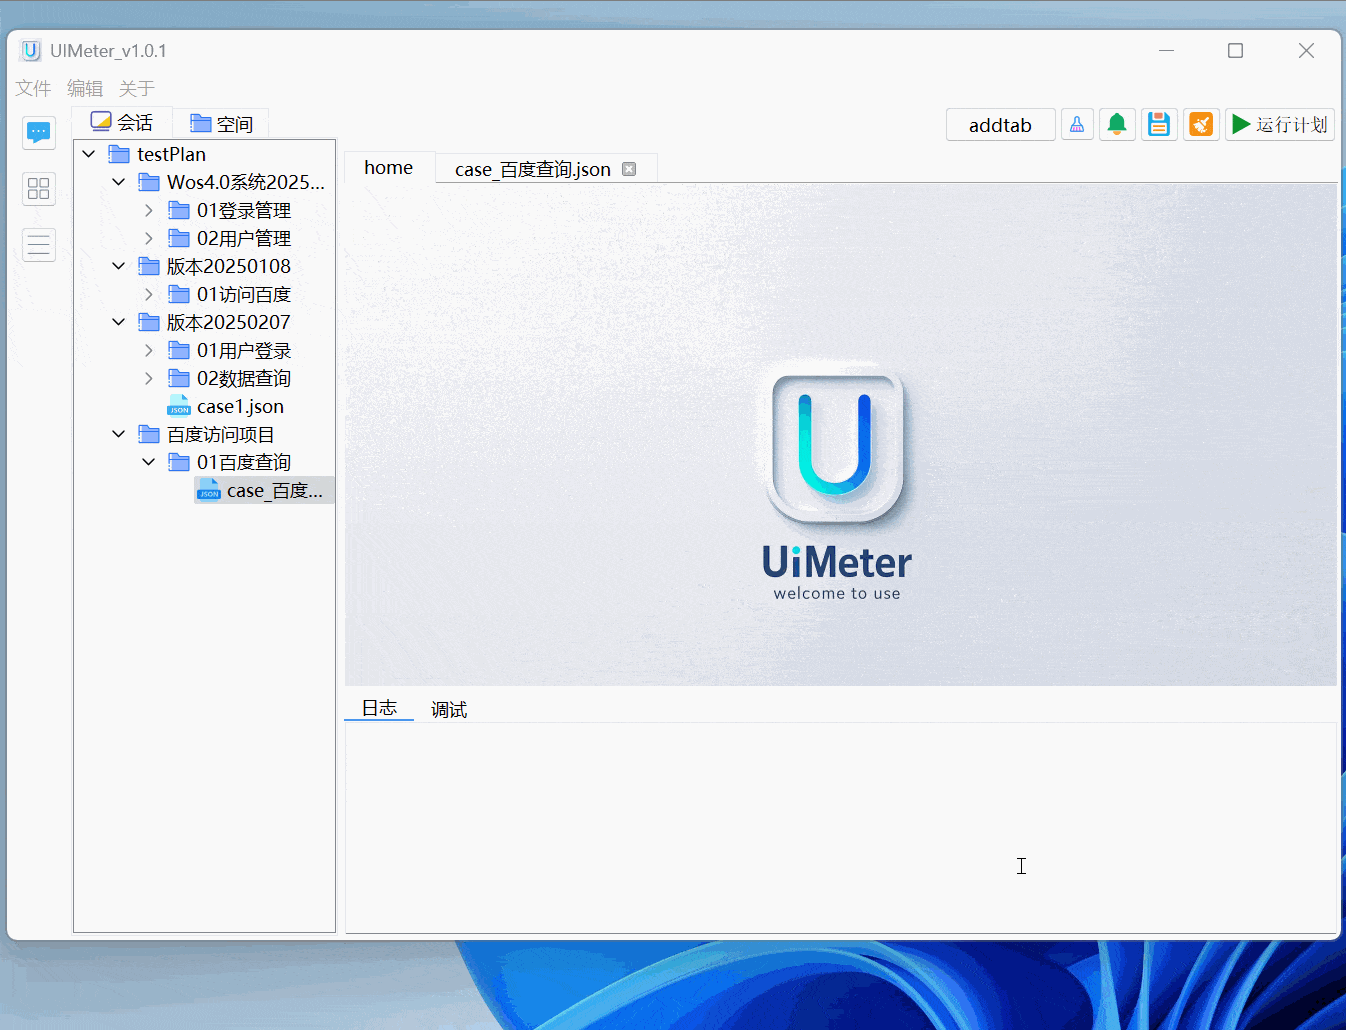
Task: Click the 百度访问项目 folder icon
Action: 149,434
